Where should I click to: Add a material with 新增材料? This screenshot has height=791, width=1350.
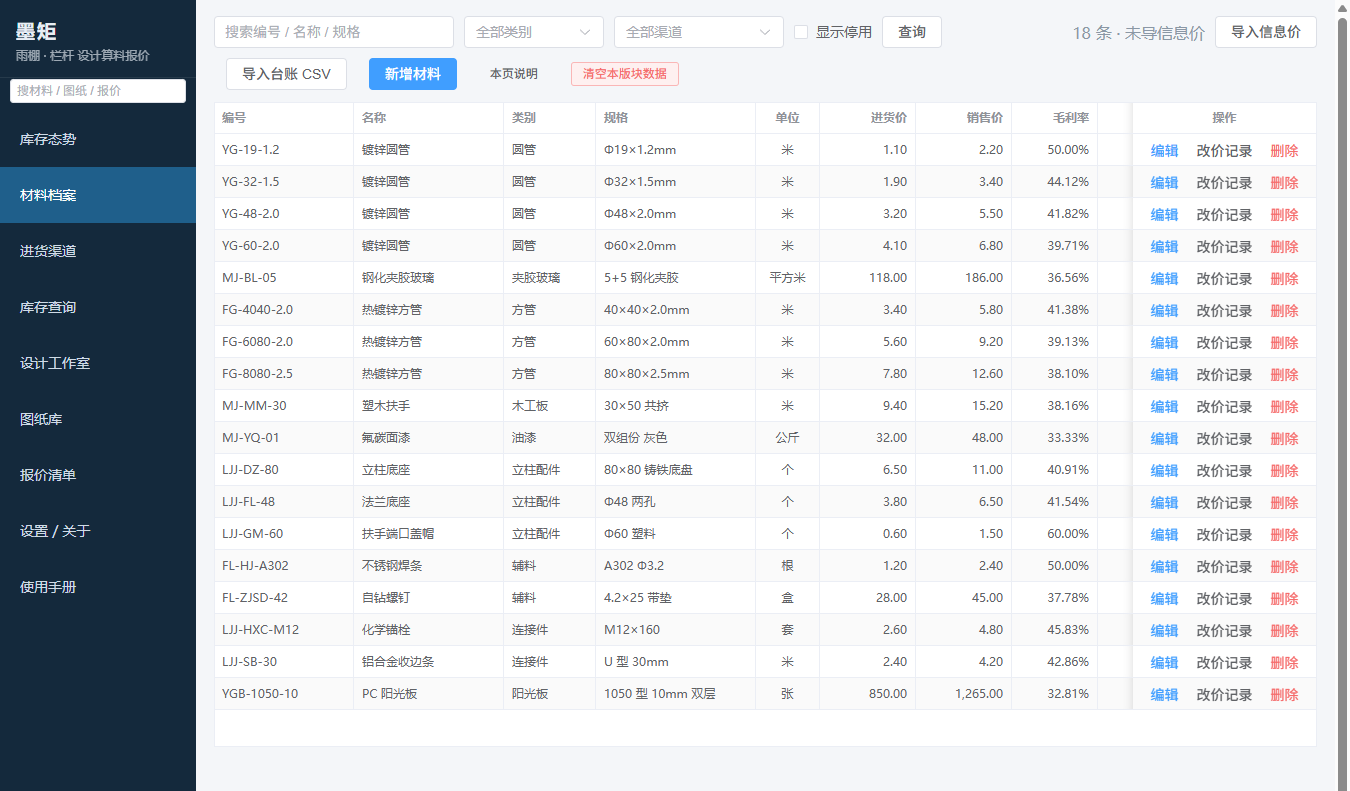click(413, 74)
